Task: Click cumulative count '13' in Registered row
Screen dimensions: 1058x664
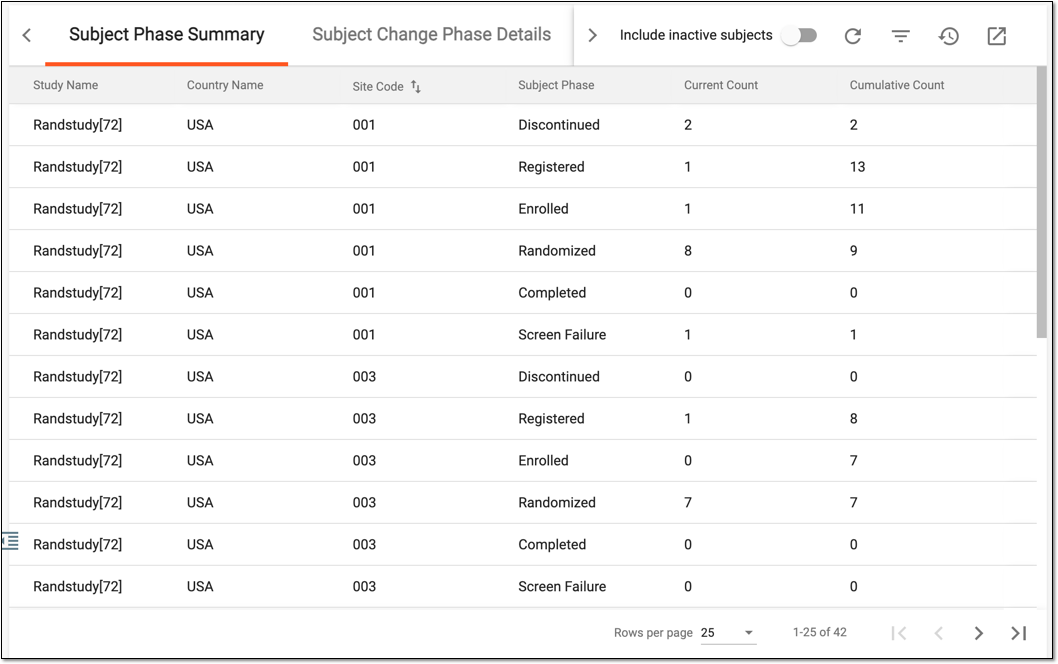Action: click(857, 167)
